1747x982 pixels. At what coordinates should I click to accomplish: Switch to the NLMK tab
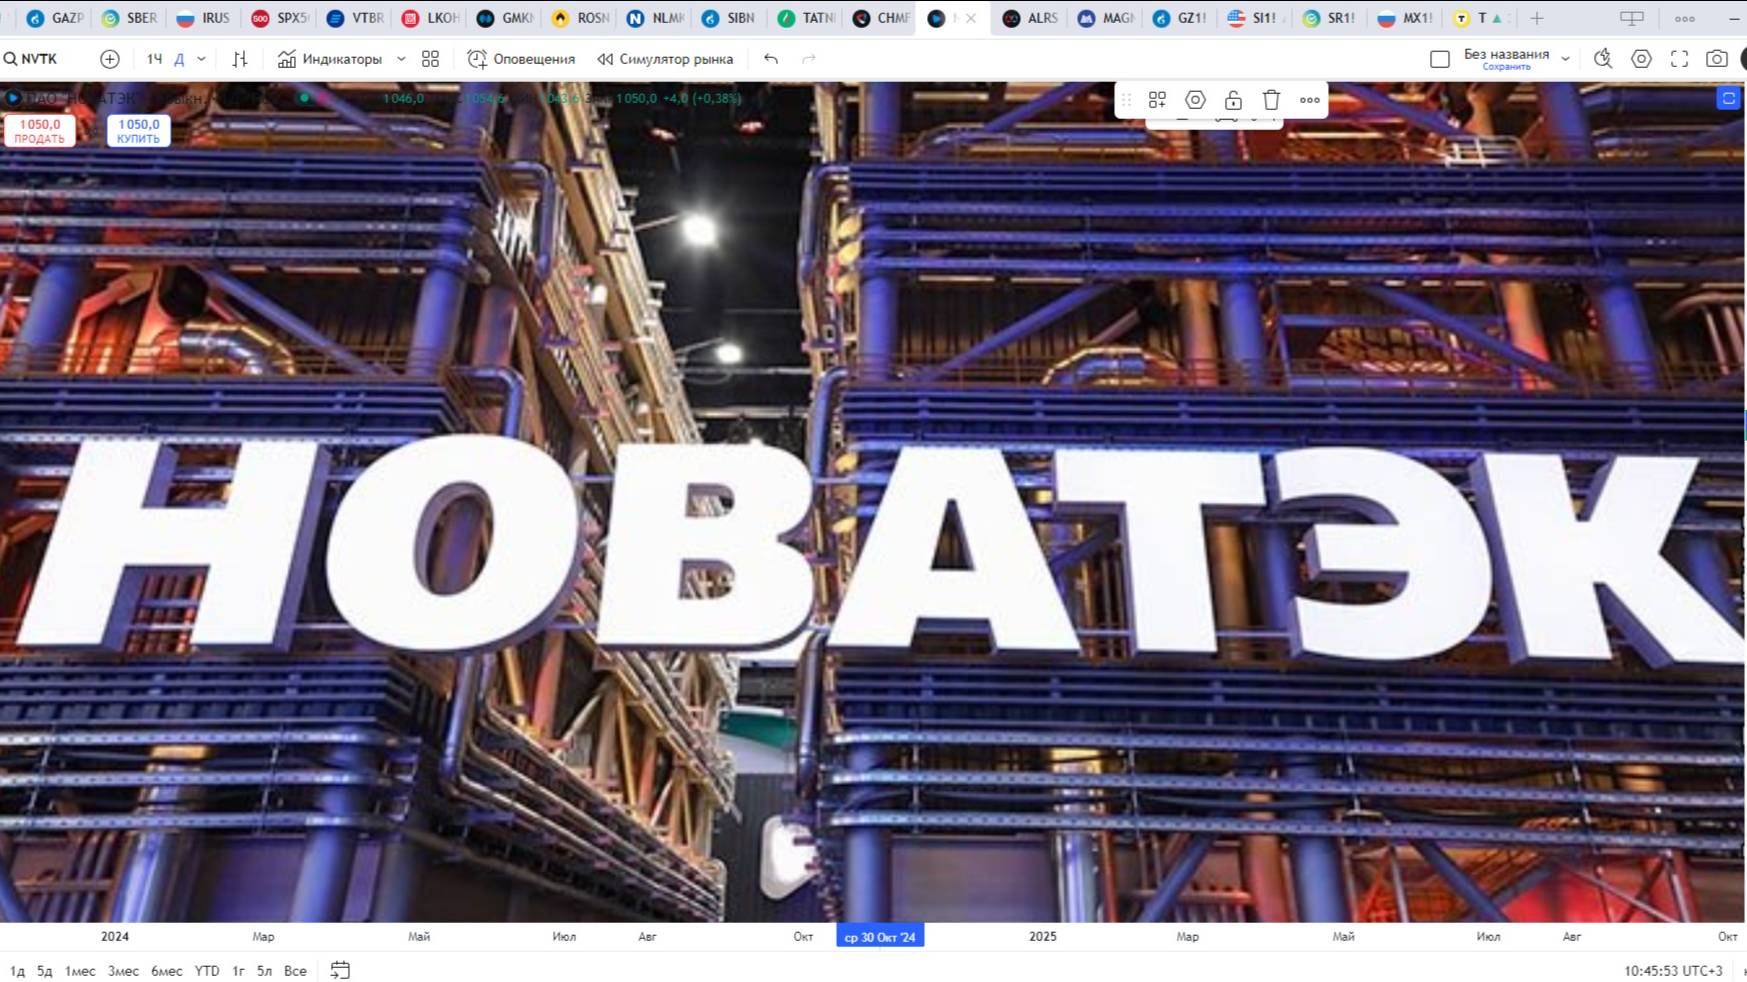[654, 18]
